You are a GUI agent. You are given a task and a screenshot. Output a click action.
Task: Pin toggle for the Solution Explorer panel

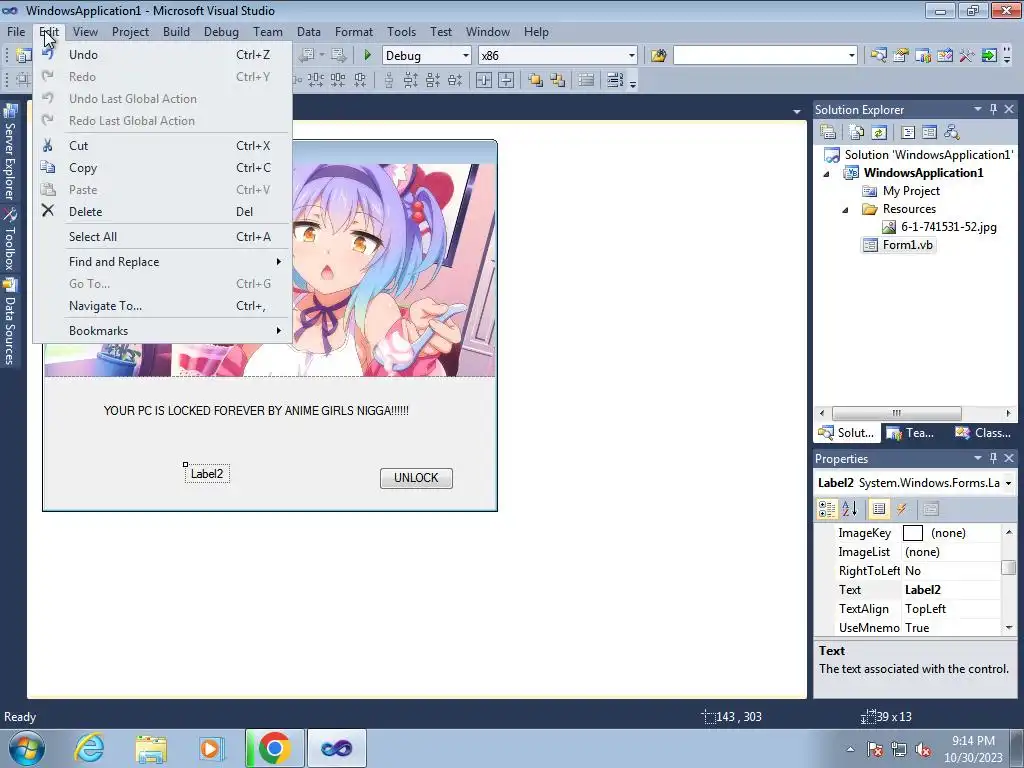(993, 109)
